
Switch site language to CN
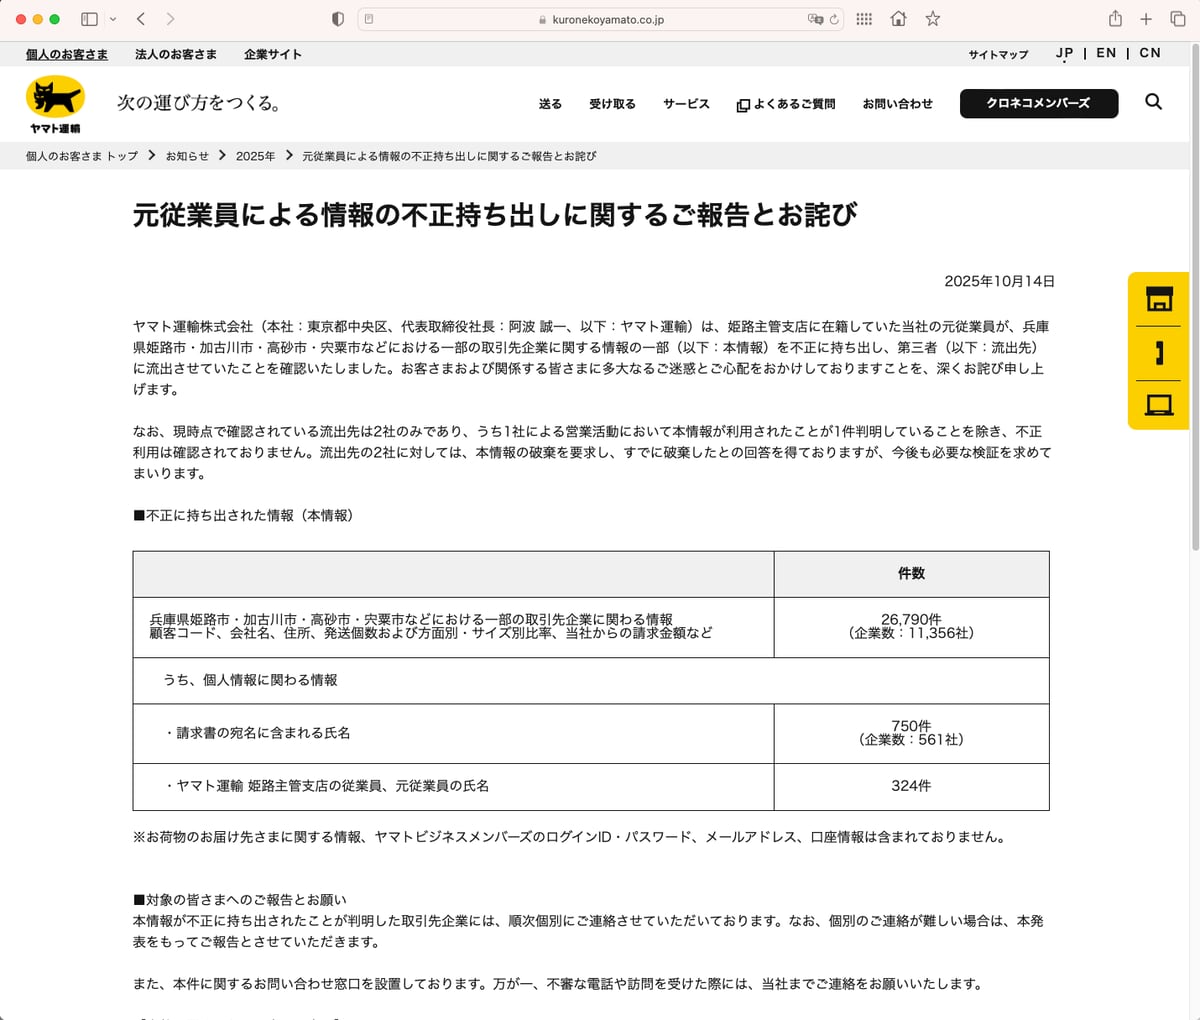1150,53
